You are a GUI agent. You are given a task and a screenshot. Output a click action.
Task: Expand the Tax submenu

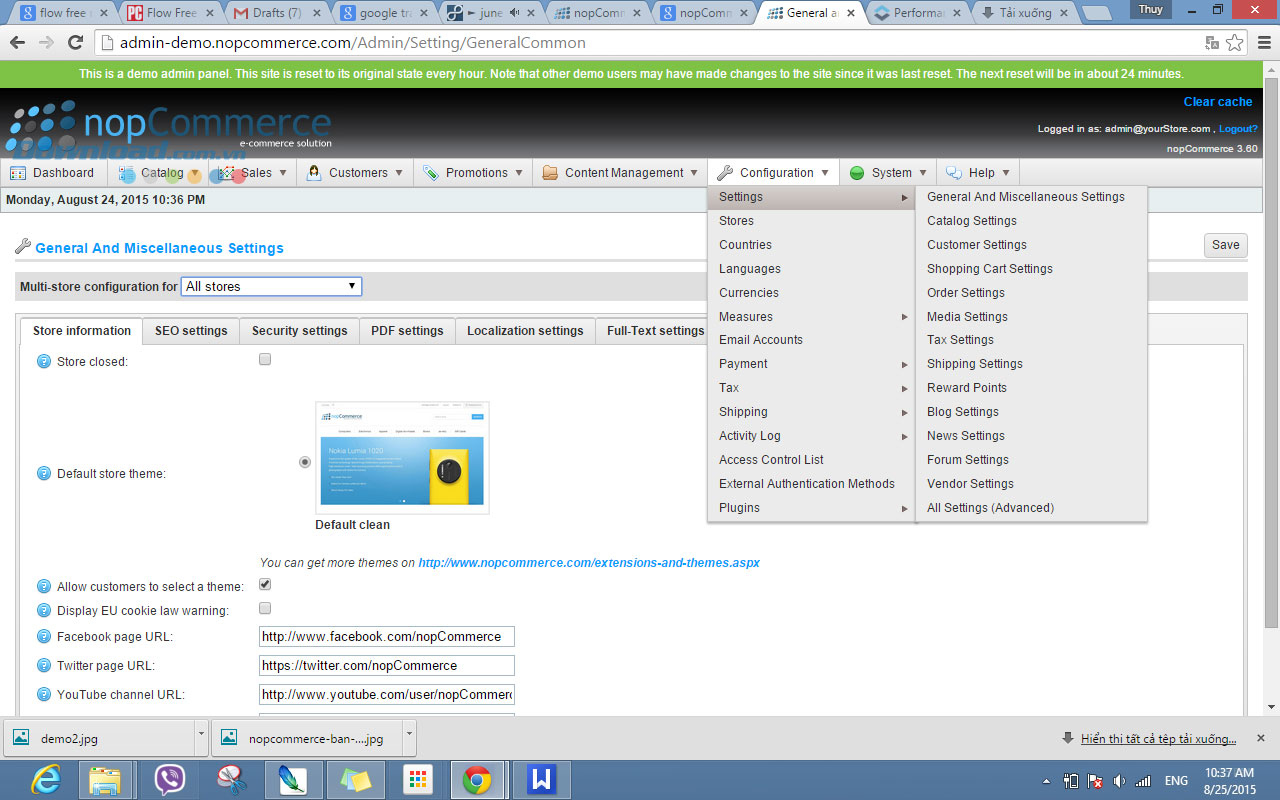[811, 388]
